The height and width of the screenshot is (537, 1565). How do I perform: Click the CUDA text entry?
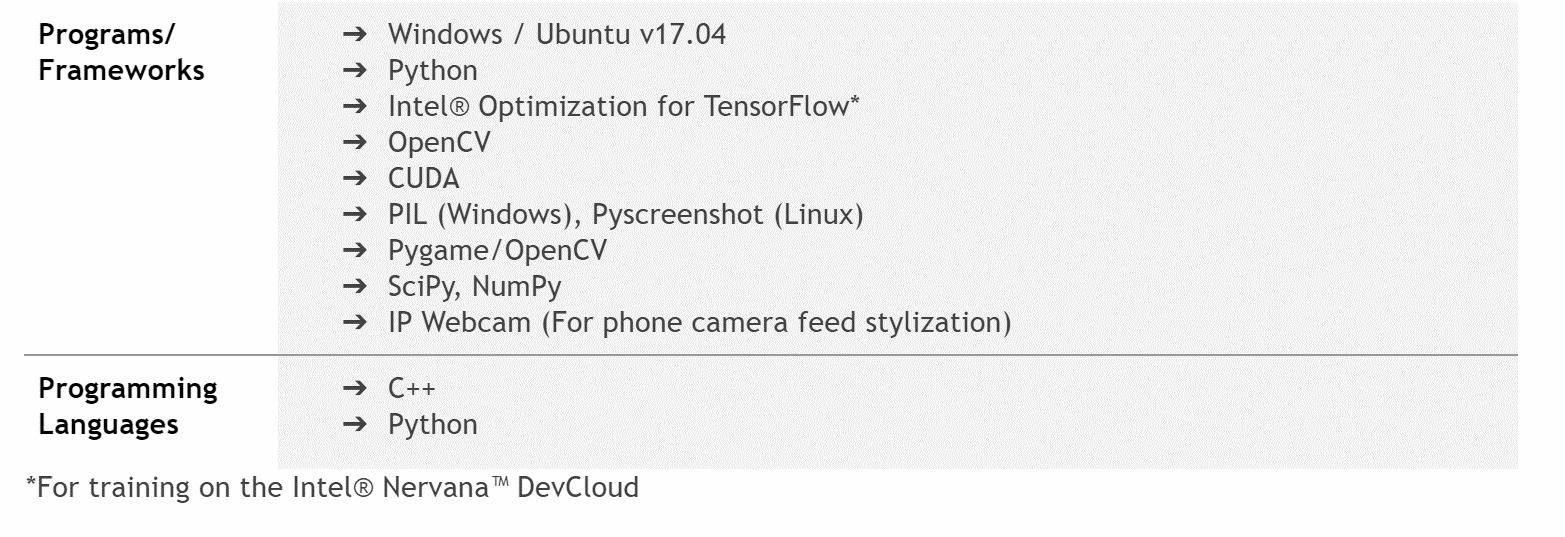tap(424, 178)
